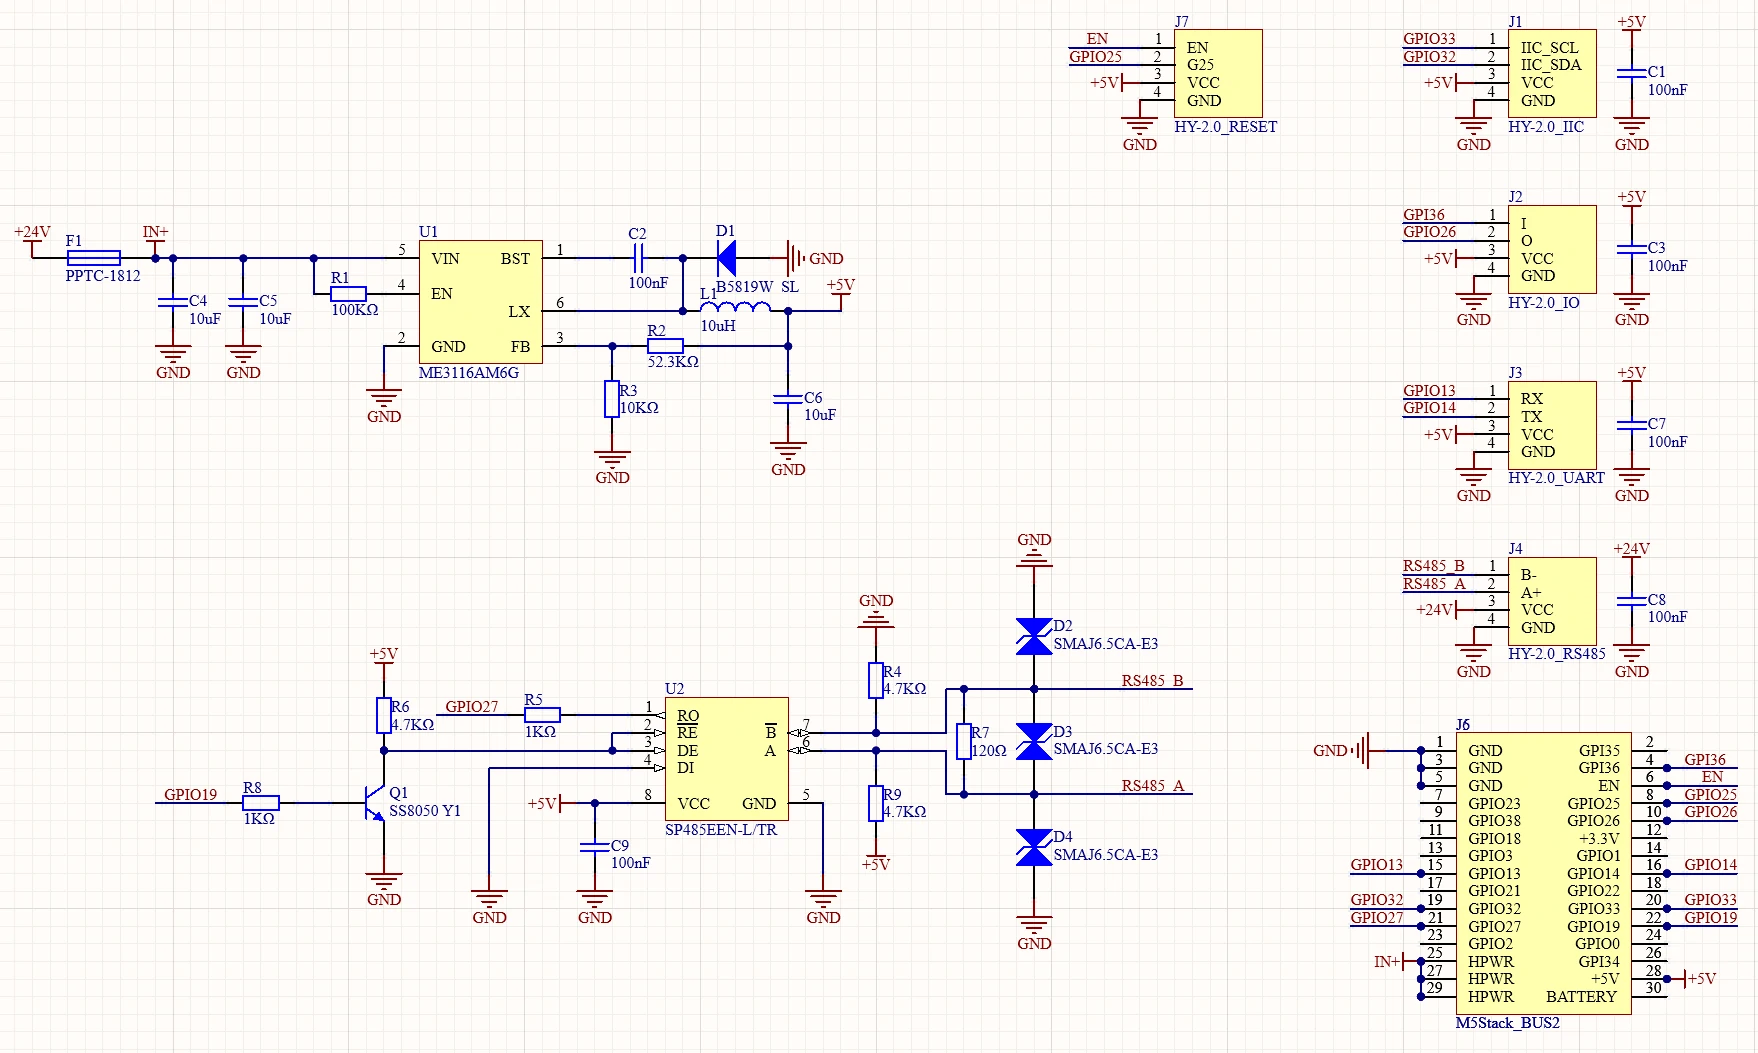Image resolution: width=1758 pixels, height=1053 pixels.
Task: Click the F1 PPTC-1812 fuse symbol
Action: [x=93, y=258]
